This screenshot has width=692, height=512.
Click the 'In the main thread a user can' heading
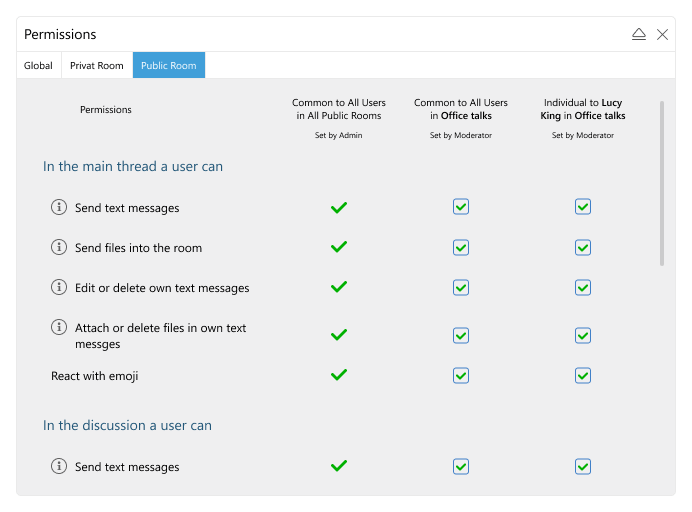point(133,166)
